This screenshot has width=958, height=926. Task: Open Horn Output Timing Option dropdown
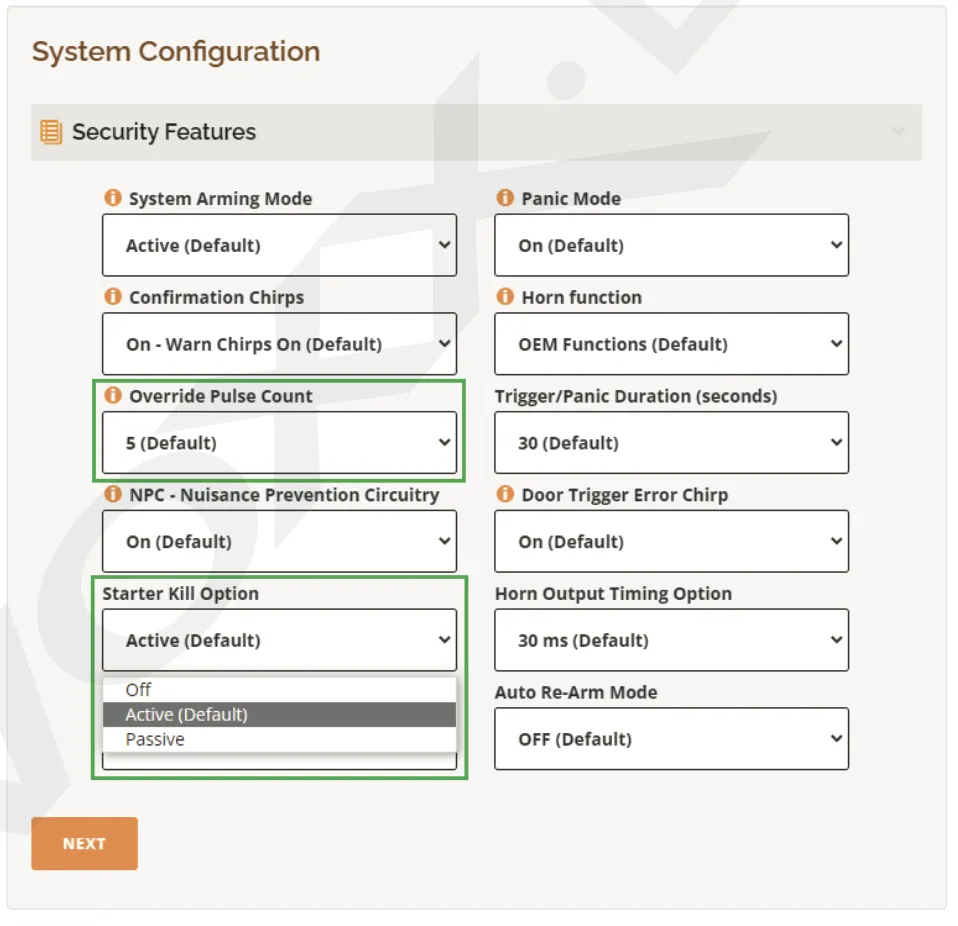pos(671,640)
